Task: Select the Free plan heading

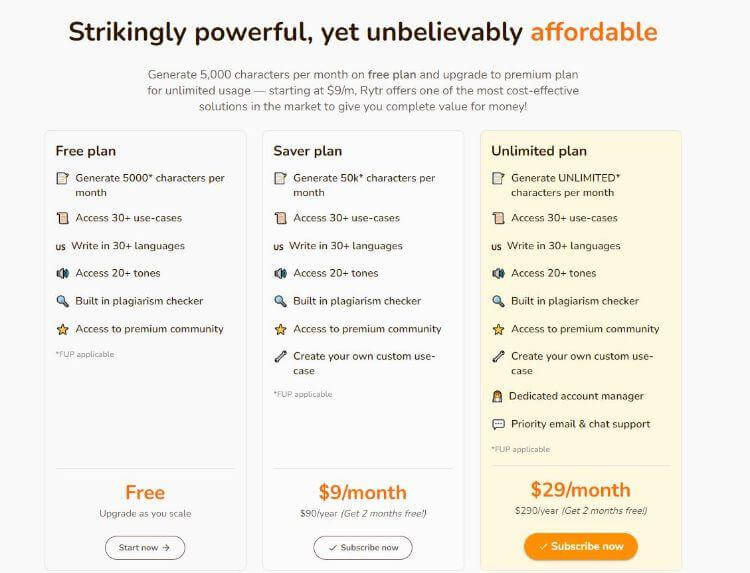Action: [x=86, y=151]
